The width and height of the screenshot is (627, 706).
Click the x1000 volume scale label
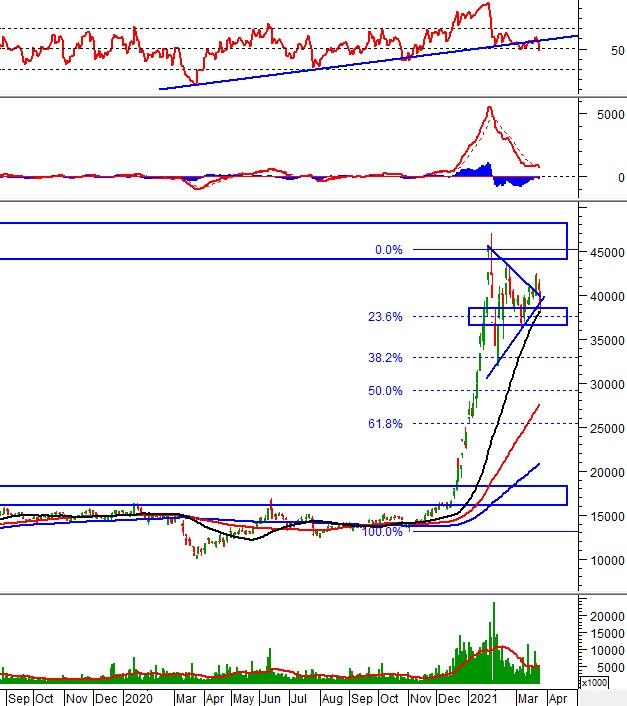click(594, 683)
